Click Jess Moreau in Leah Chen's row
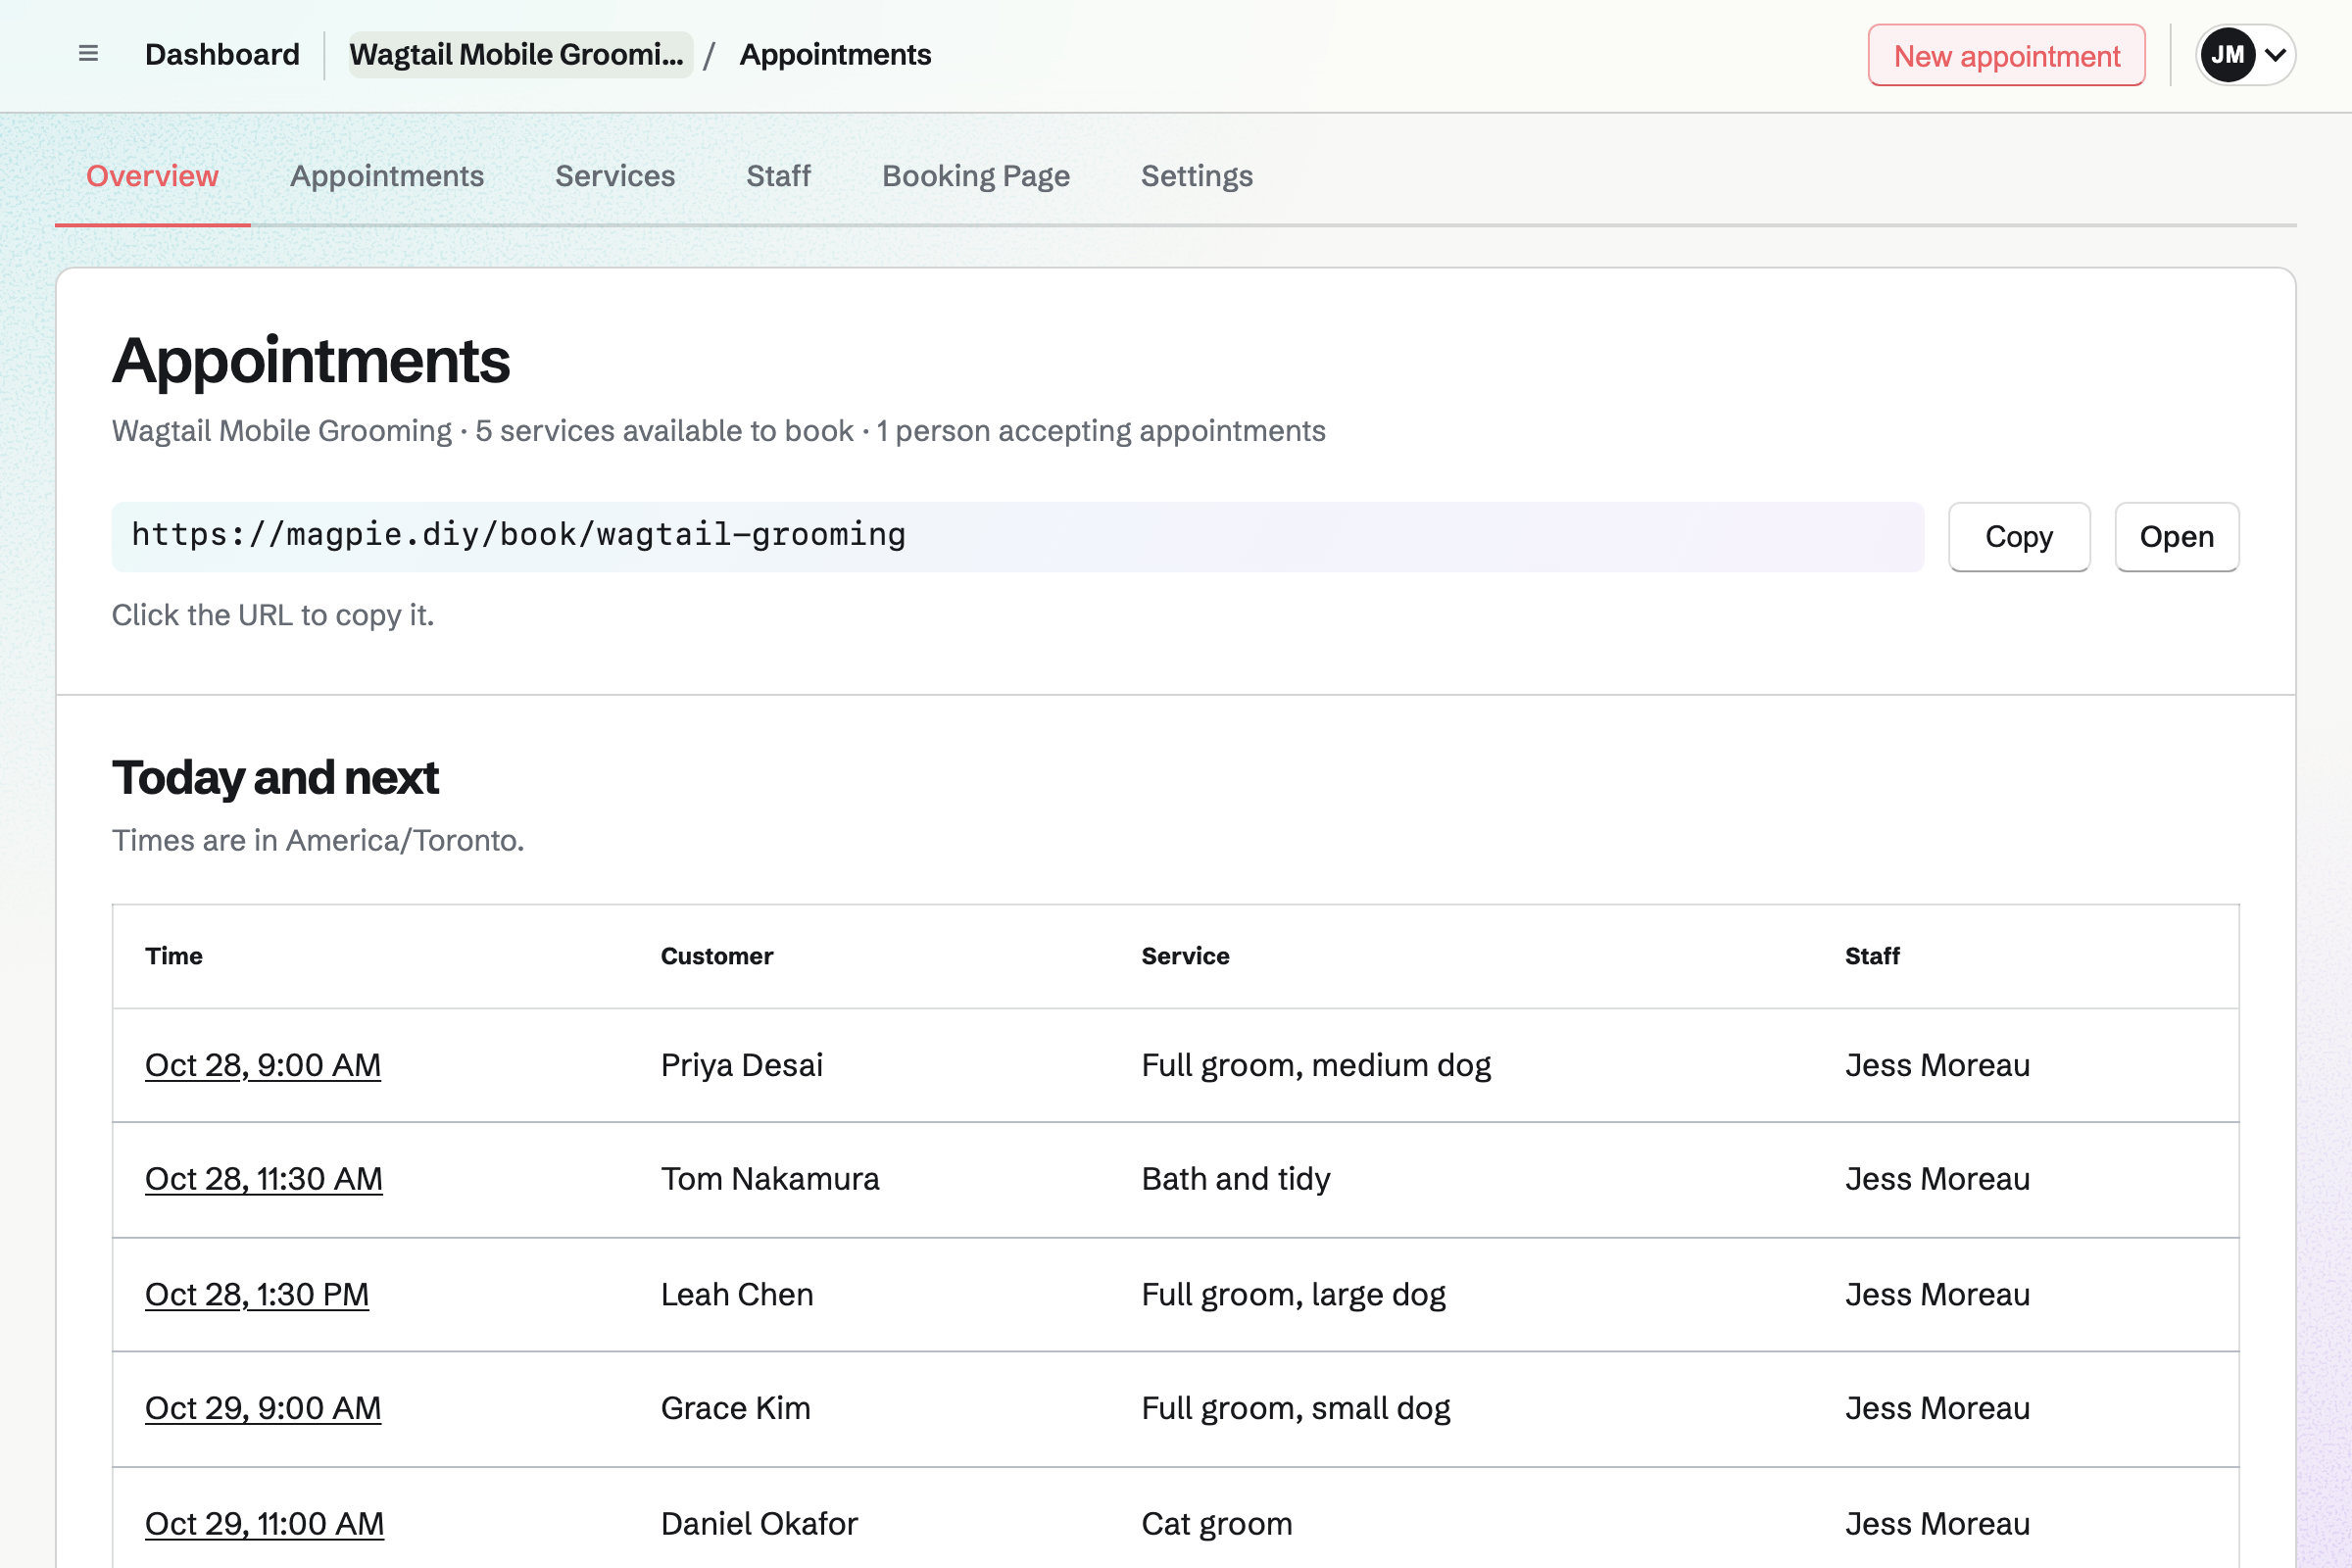 point(1937,1294)
